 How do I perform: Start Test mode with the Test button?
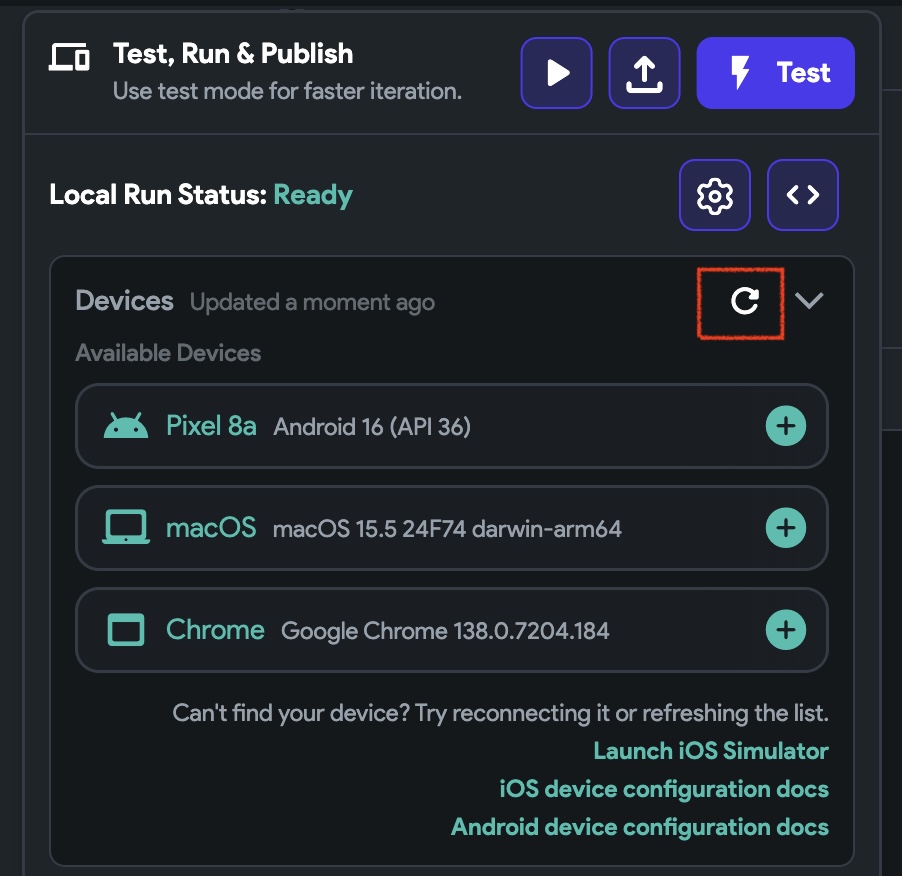click(775, 73)
